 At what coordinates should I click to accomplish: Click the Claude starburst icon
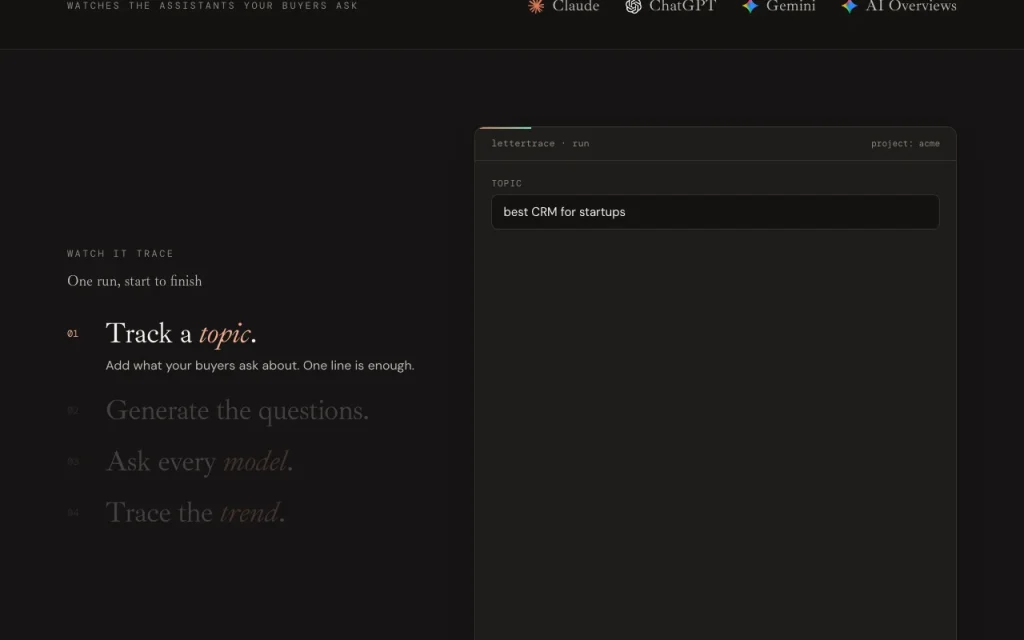coord(536,6)
